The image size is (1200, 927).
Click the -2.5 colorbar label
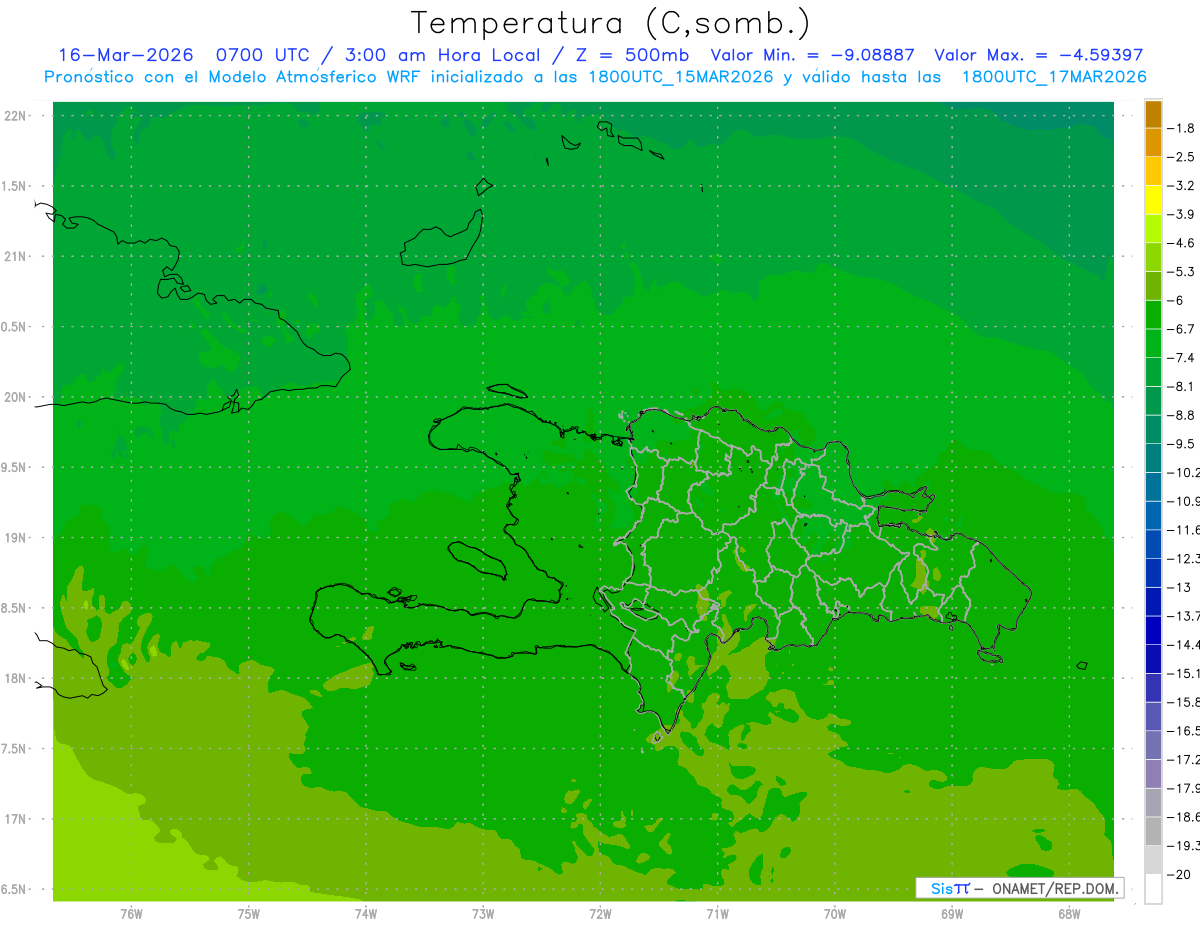click(x=1181, y=157)
